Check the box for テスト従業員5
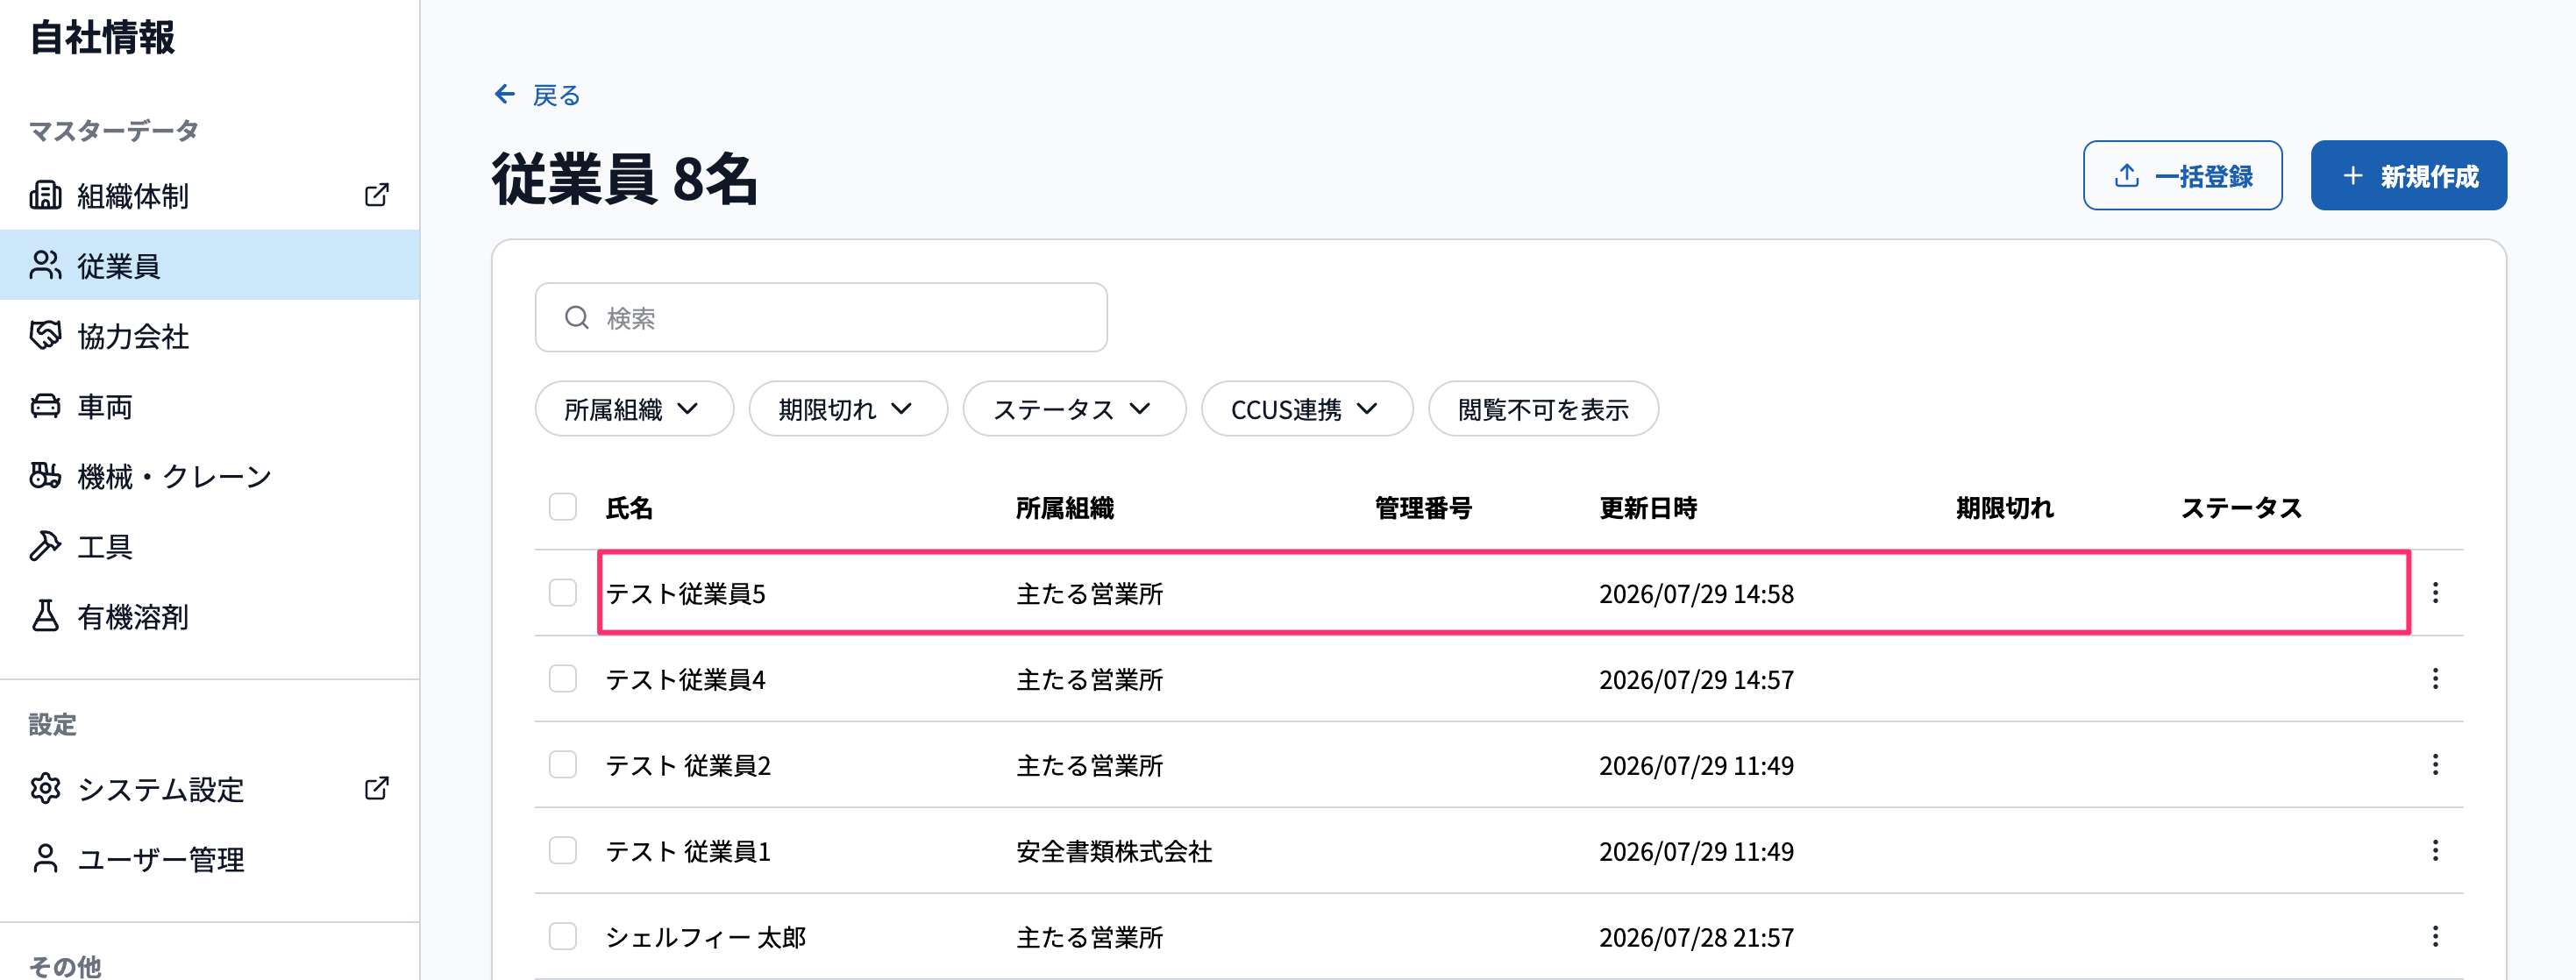Screen dimensions: 2576x980 point(563,593)
